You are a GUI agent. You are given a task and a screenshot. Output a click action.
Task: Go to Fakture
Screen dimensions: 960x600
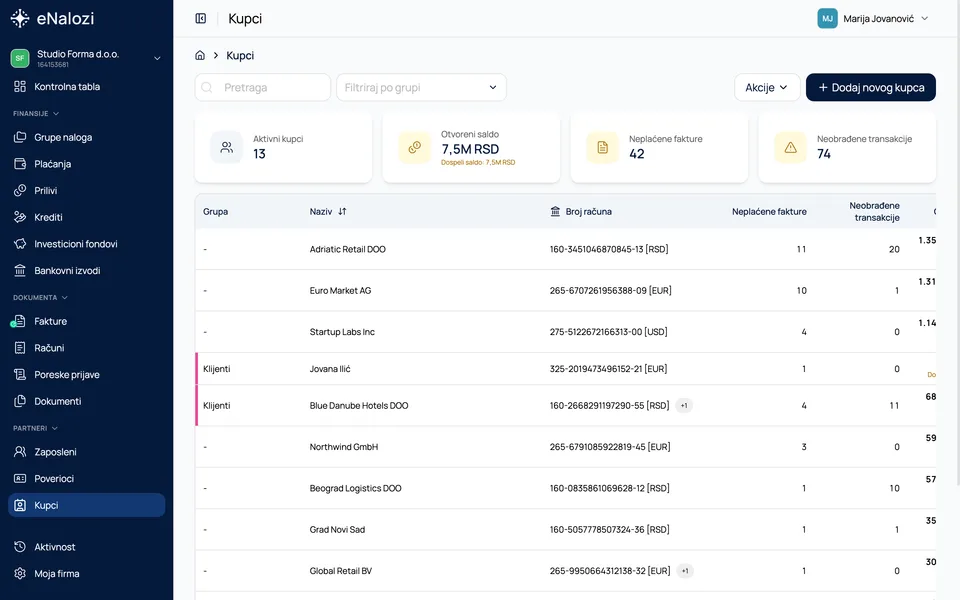pos(86,321)
